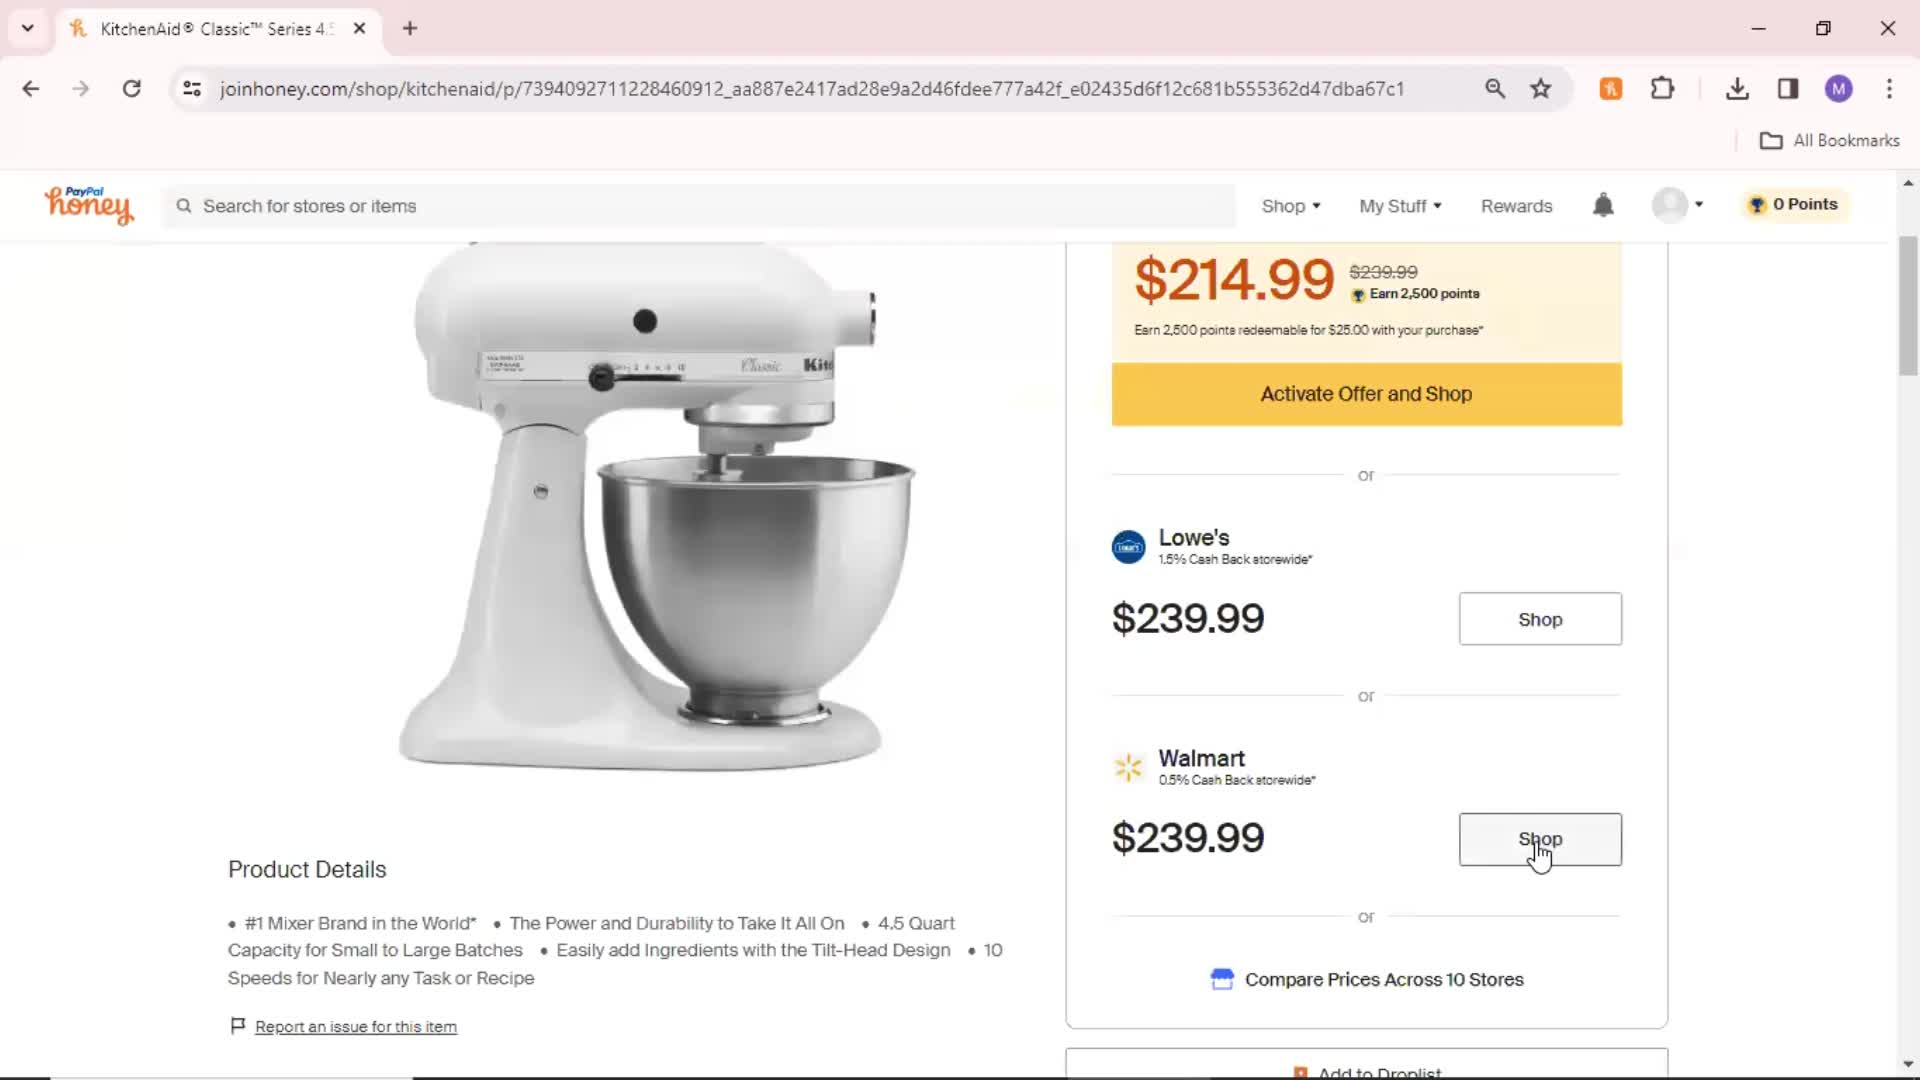Shop the Lowe's $239.99 offer
1920x1080 pixels.
1540,619
